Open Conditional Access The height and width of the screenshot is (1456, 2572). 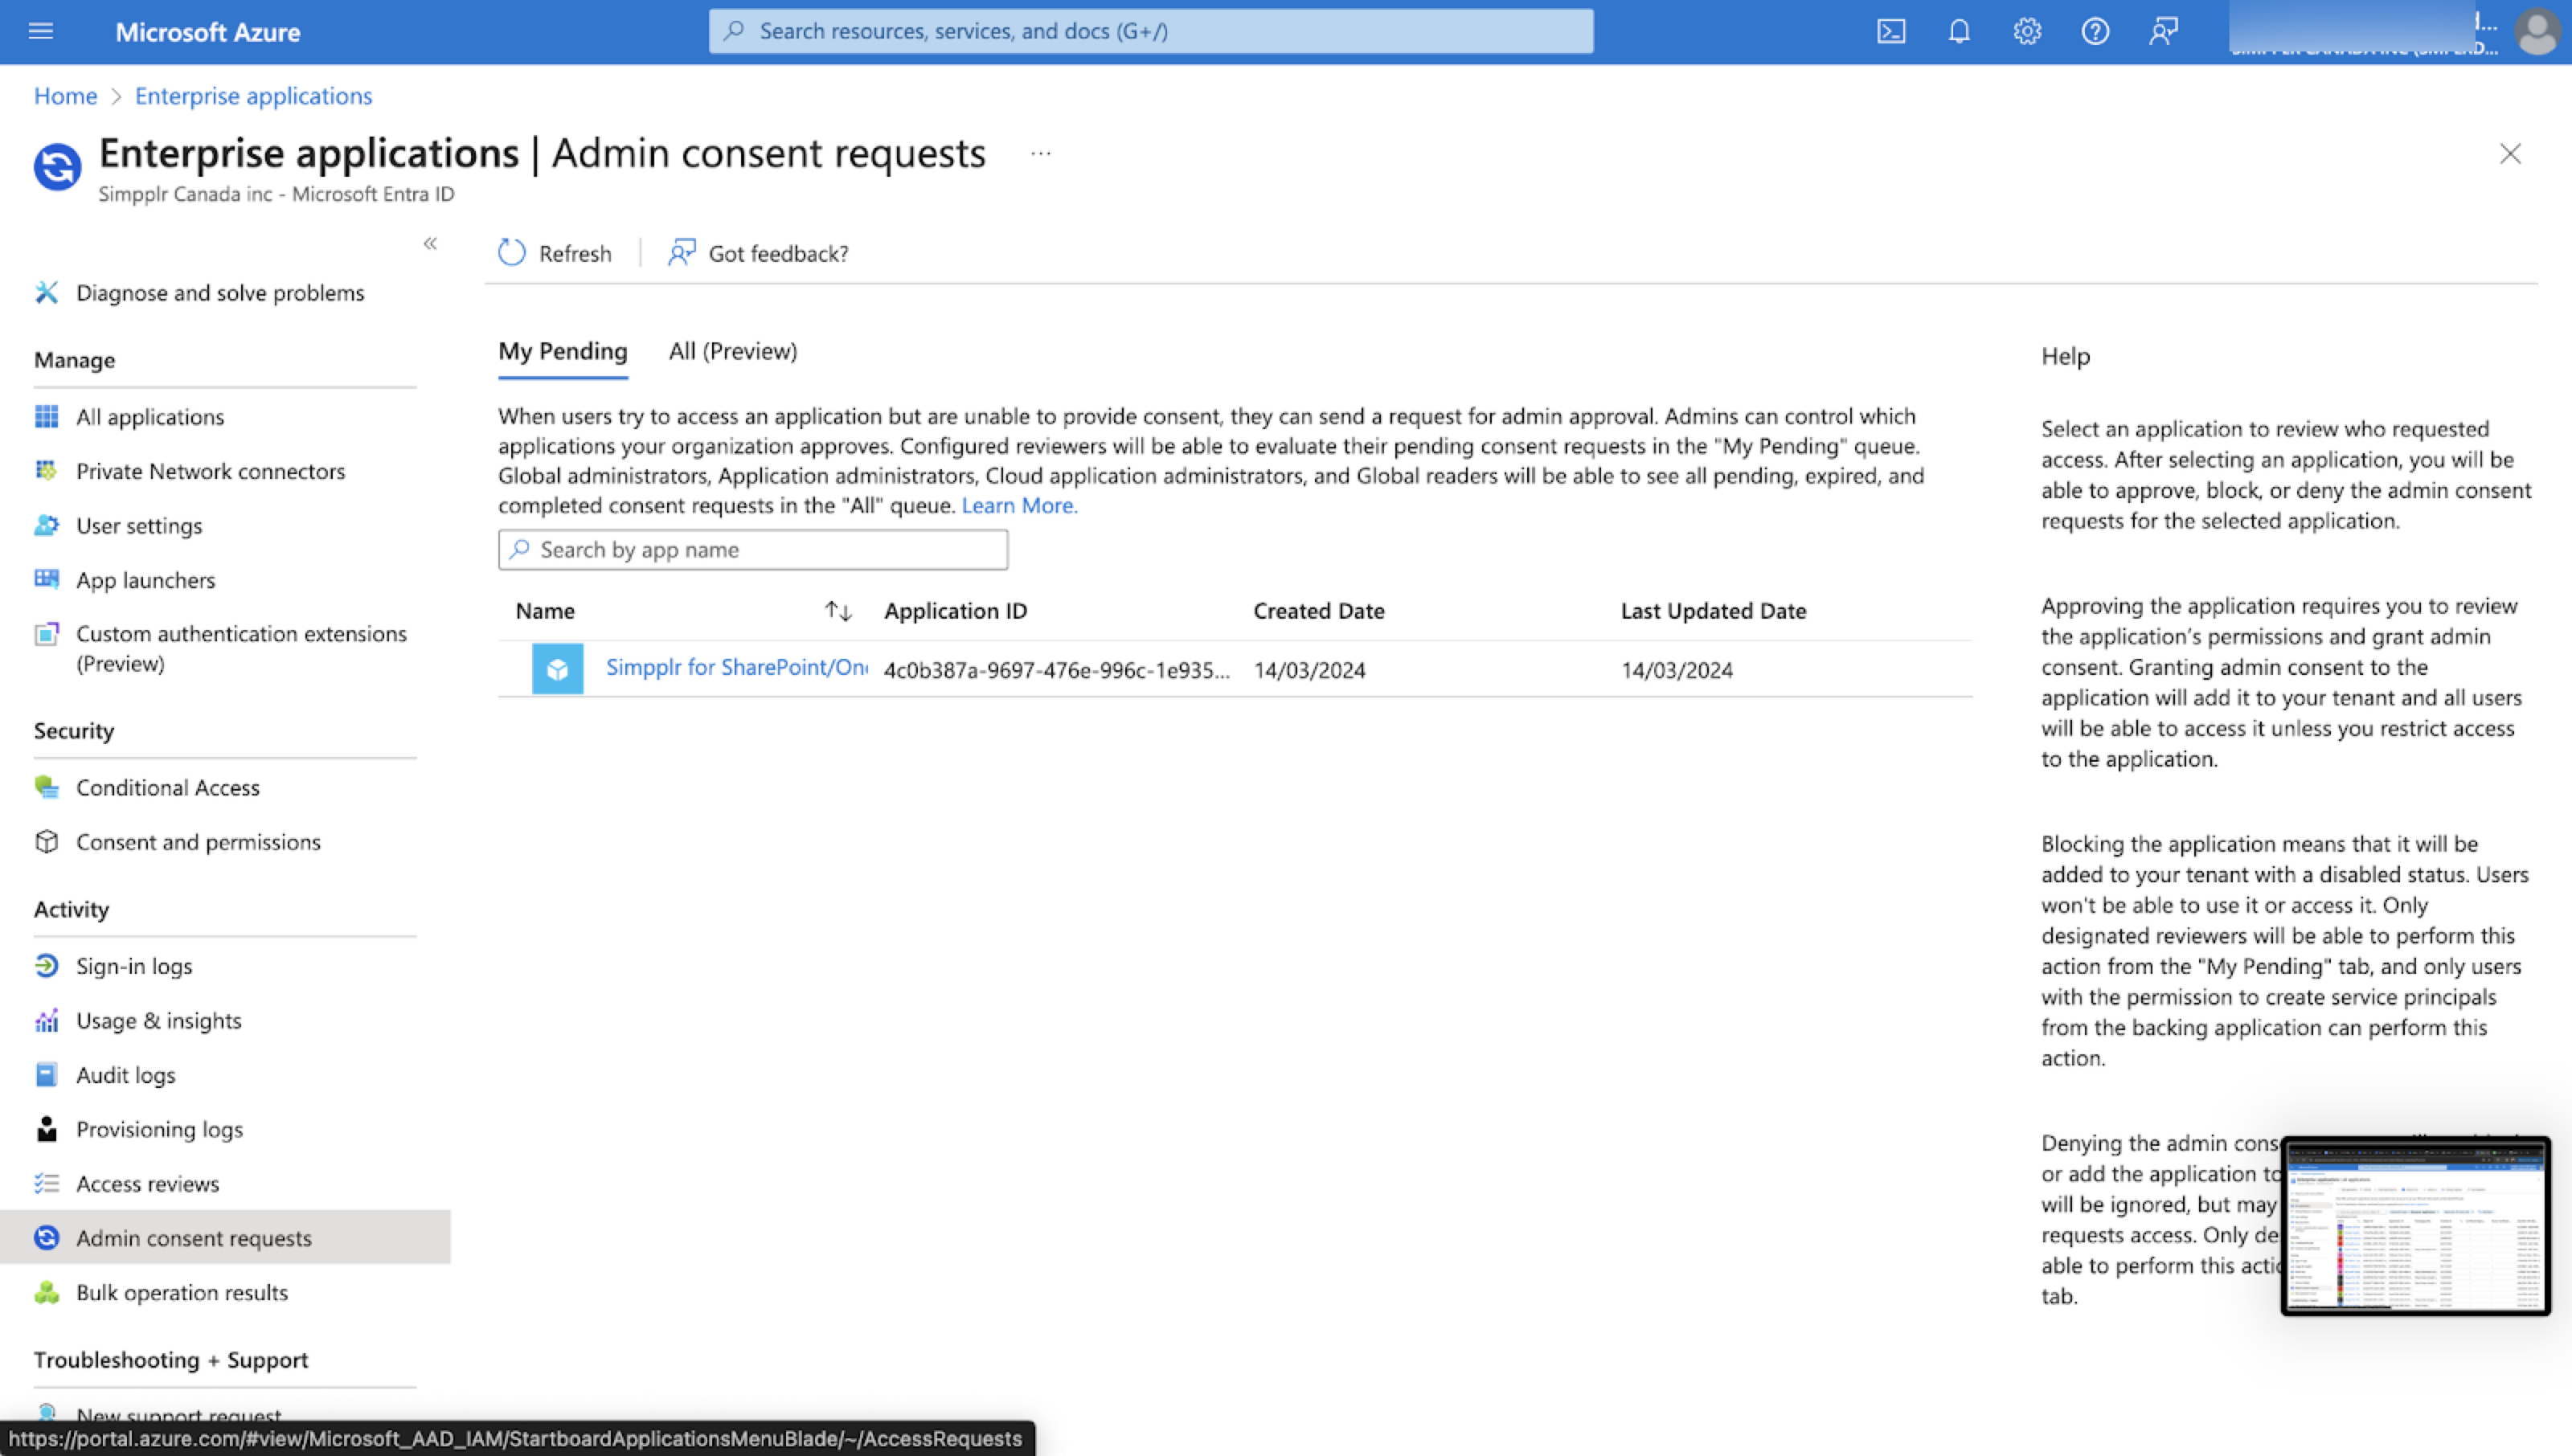coord(167,788)
